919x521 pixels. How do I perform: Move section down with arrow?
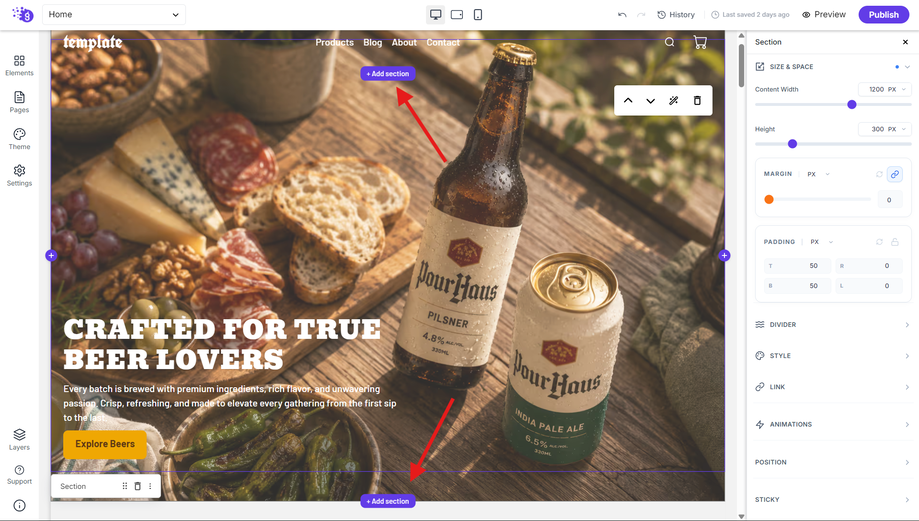(x=651, y=100)
